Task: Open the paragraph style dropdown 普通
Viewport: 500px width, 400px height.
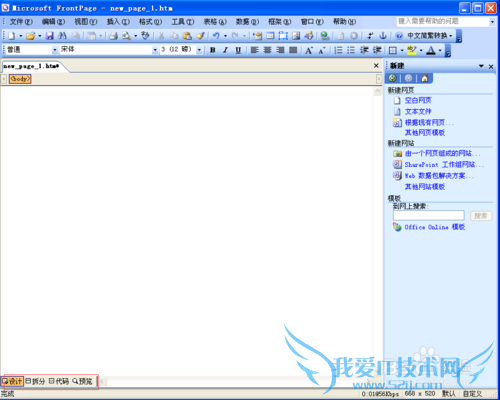Action: pyautogui.click(x=55, y=50)
